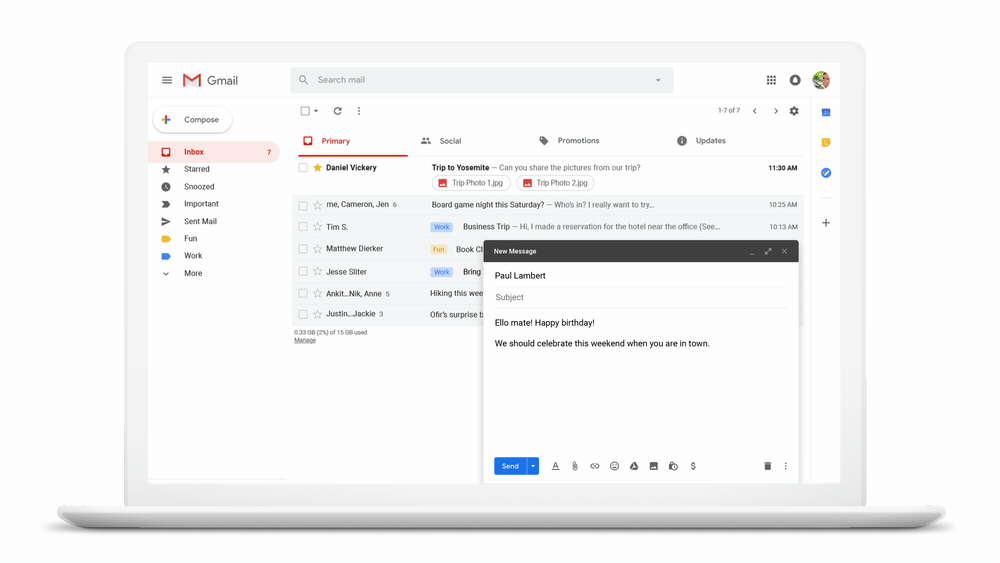Insert a link using the link icon
This screenshot has width=1000, height=563.
(594, 466)
